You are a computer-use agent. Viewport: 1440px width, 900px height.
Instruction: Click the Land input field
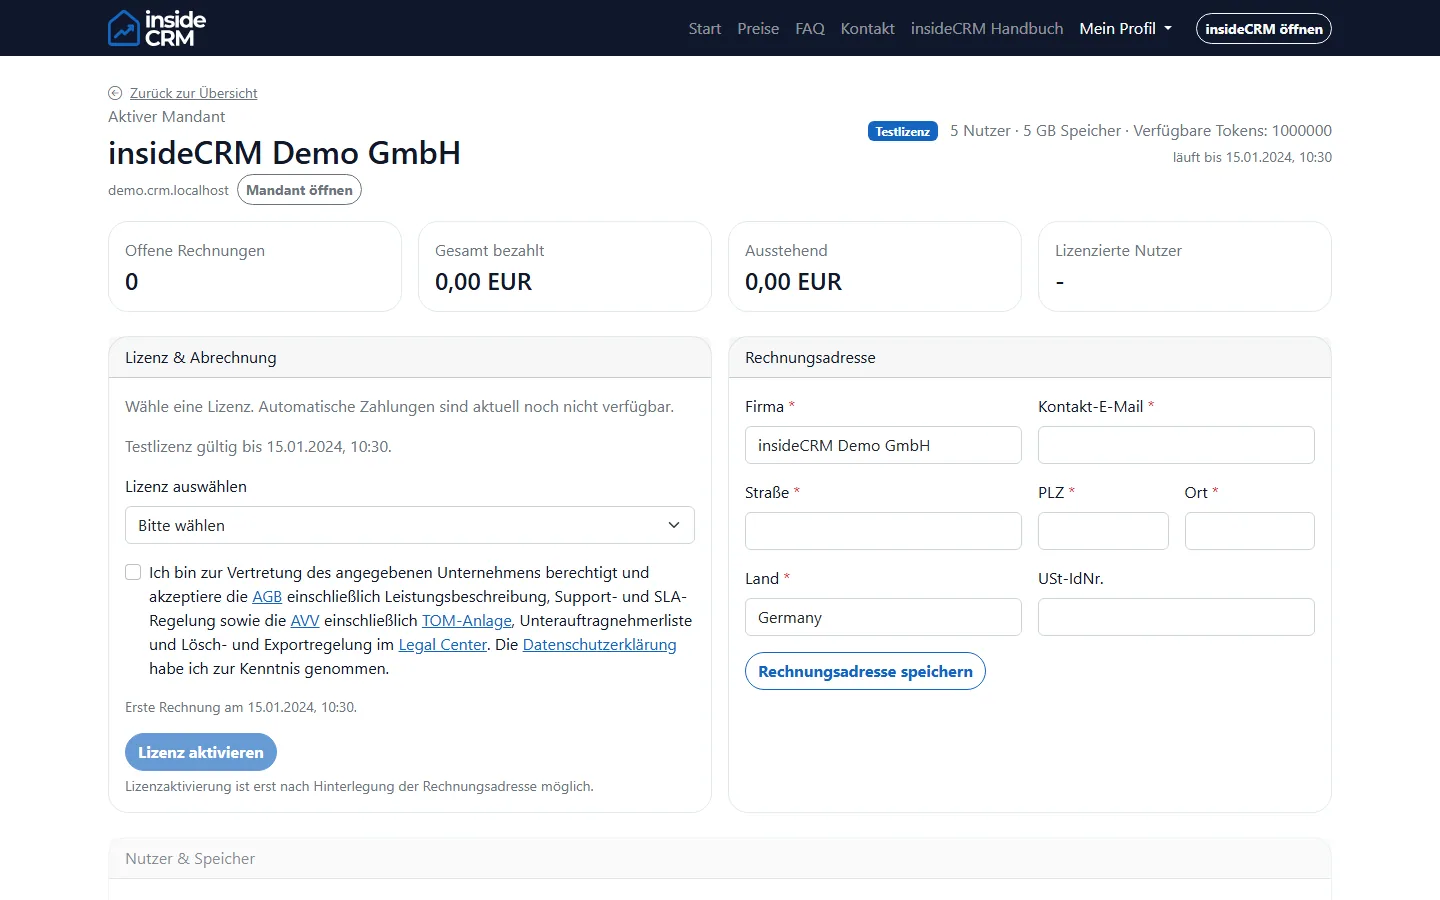[883, 617]
